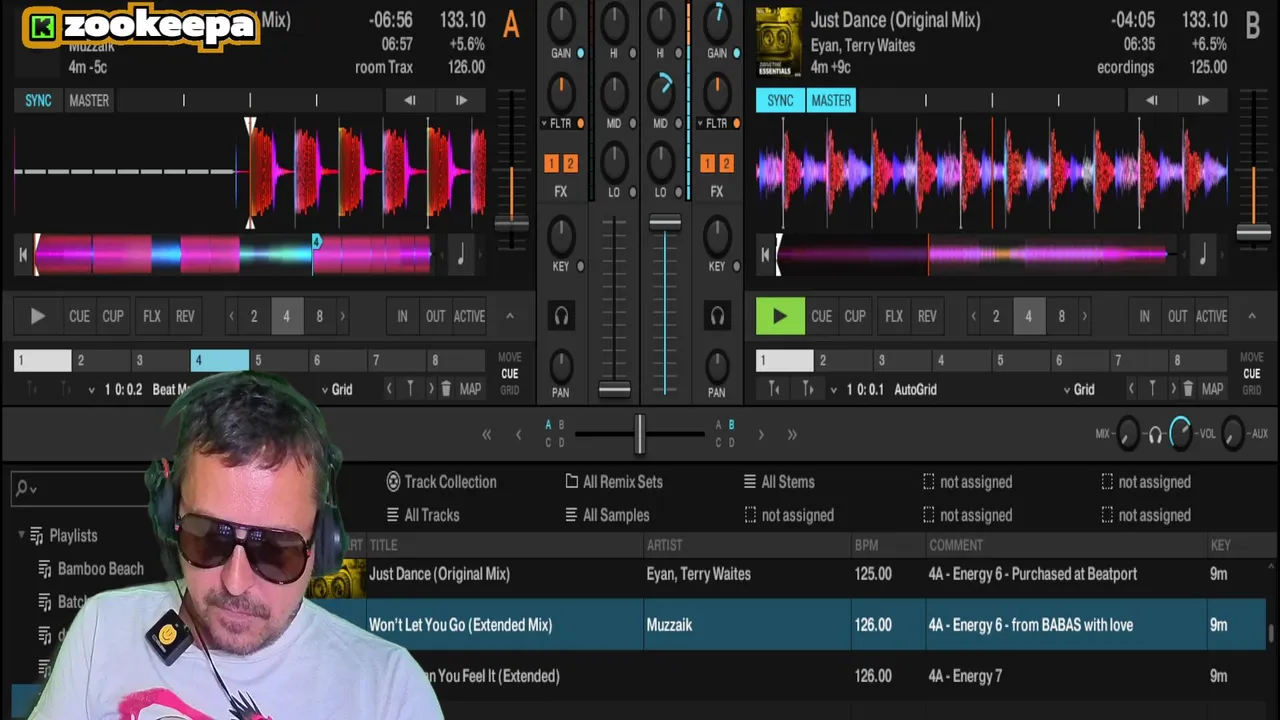Go to previous cue marker on deck B
1280x720 pixels.
(774, 389)
